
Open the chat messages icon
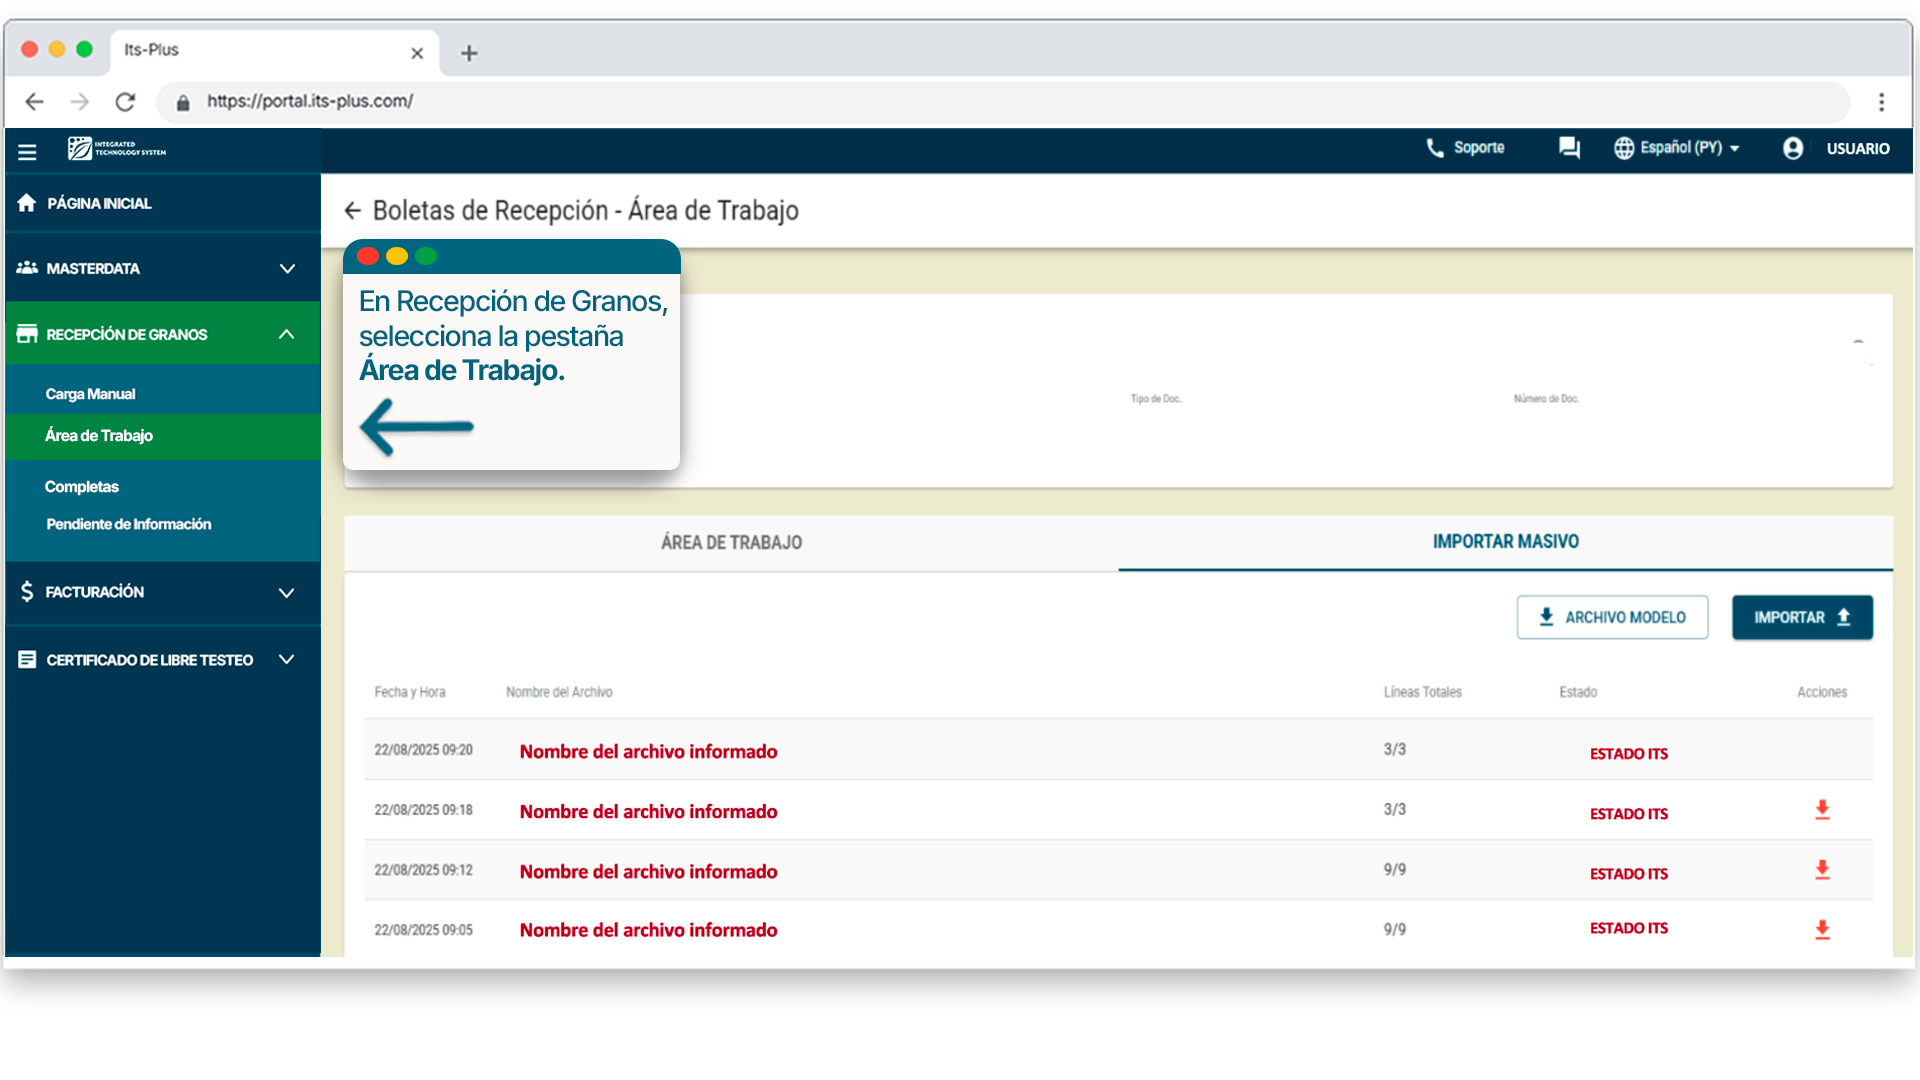1569,148
